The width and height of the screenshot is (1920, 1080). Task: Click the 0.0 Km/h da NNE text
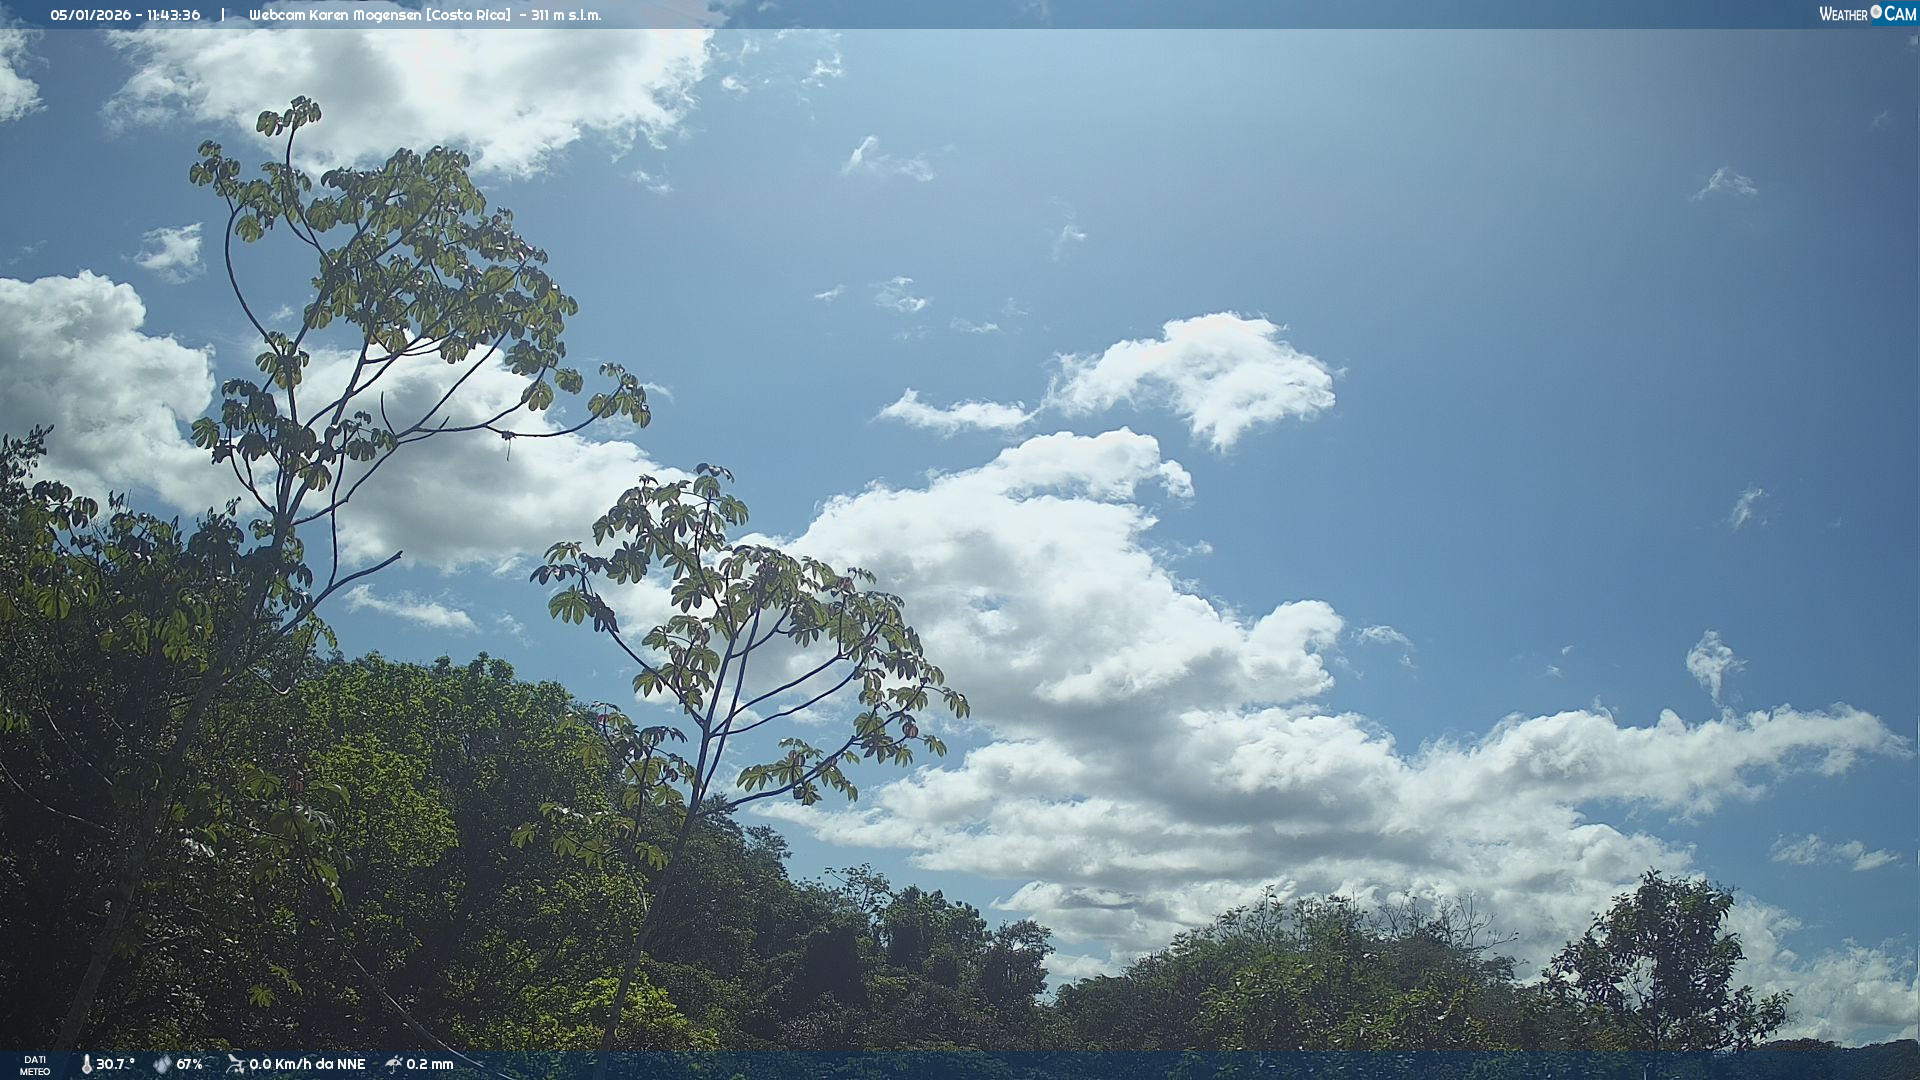pyautogui.click(x=307, y=1064)
